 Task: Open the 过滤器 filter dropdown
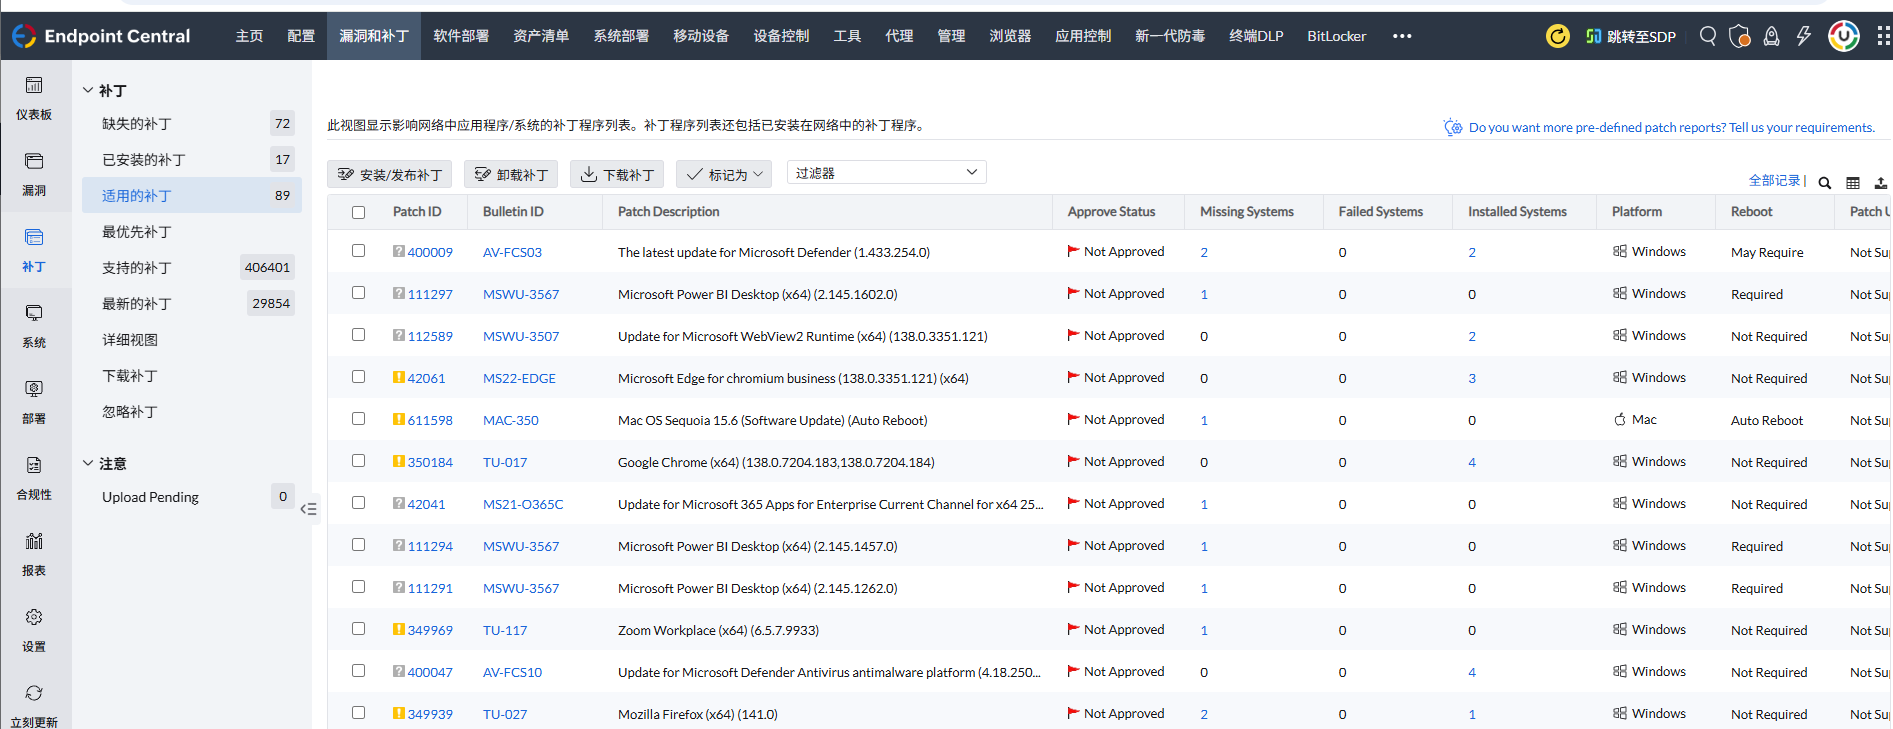(886, 173)
